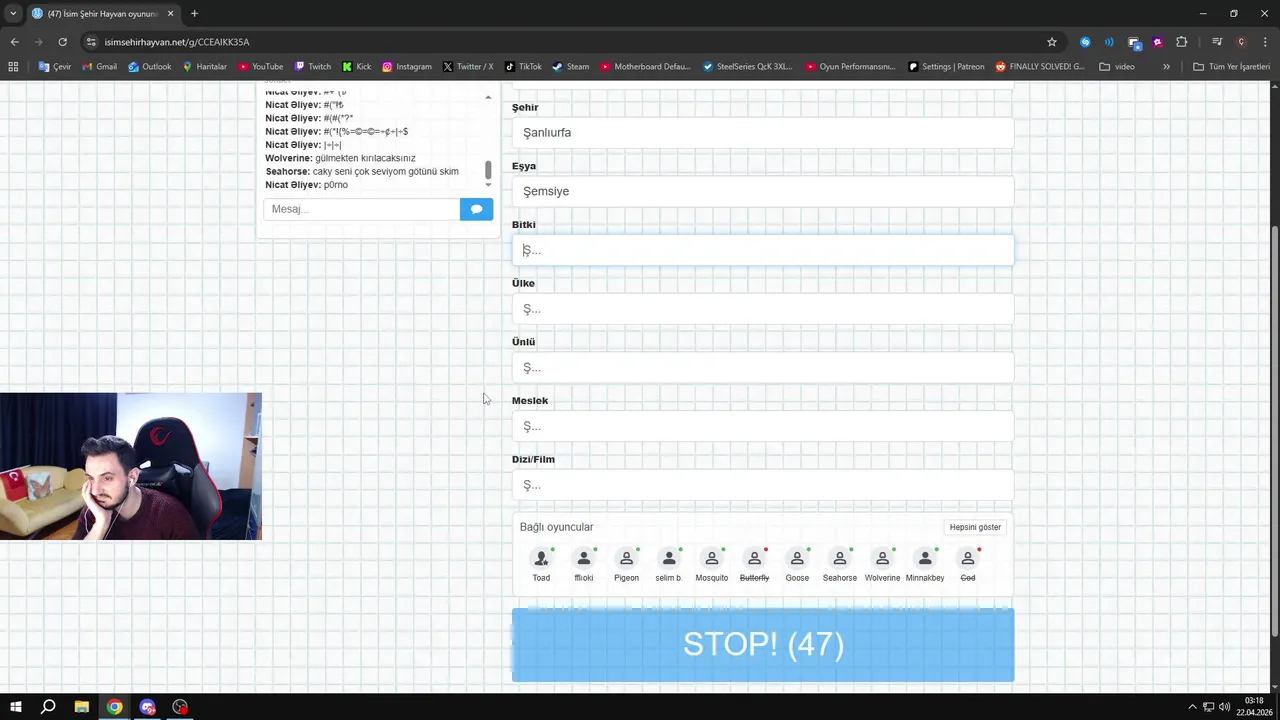
Task: Open the SteelSeries QcK 3XL bookmark
Action: 748,67
